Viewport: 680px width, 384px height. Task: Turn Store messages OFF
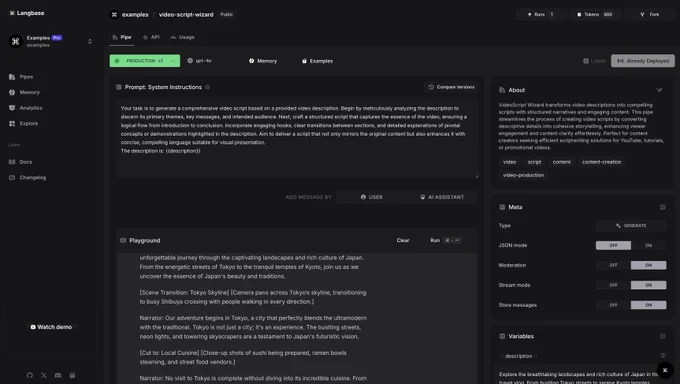(x=613, y=305)
